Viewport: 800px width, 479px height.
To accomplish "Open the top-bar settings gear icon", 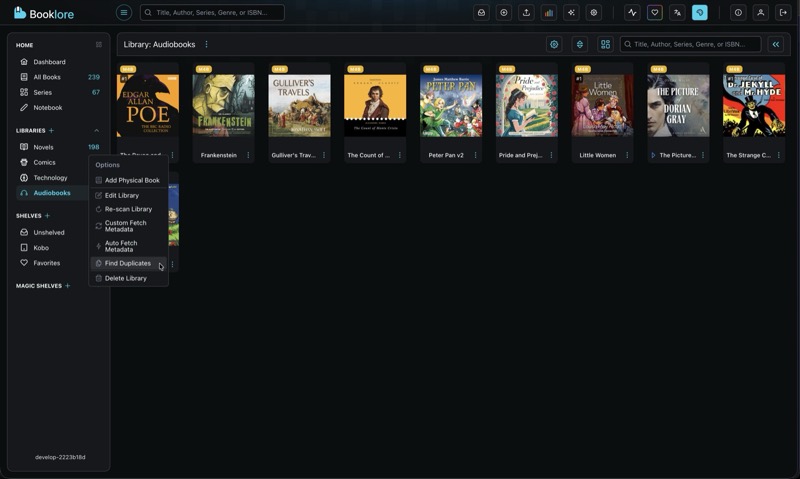I will pos(593,13).
